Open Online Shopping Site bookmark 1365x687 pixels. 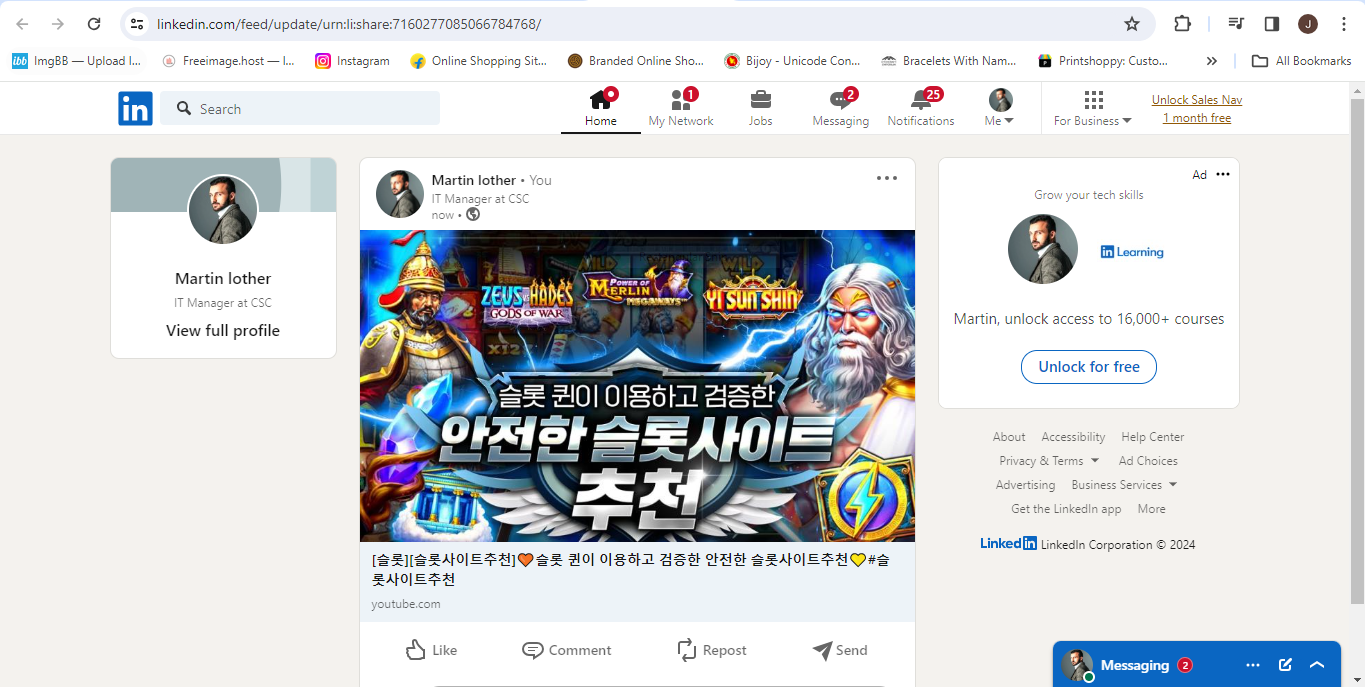(x=478, y=61)
